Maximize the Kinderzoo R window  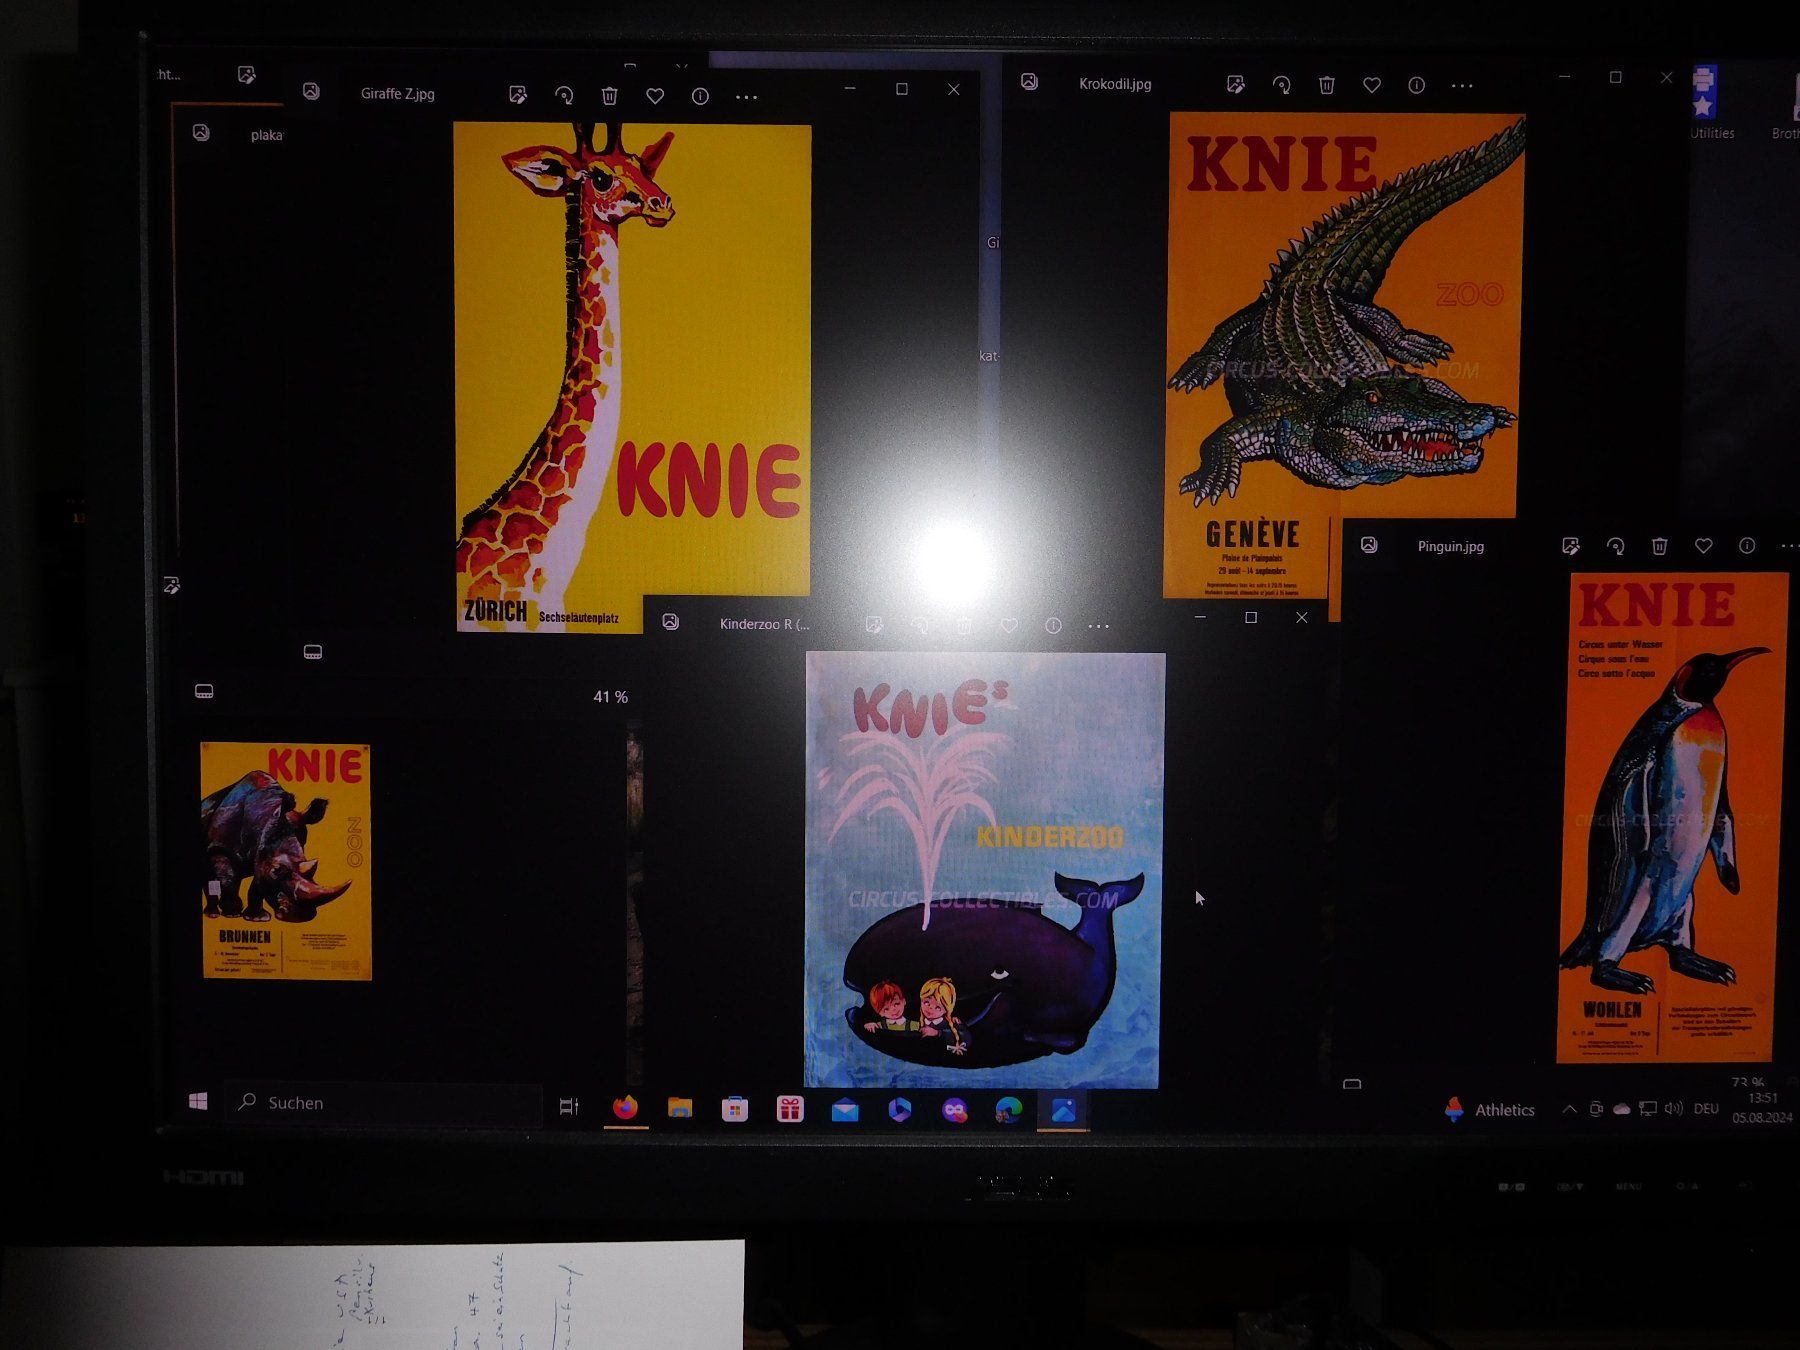[x=1251, y=618]
